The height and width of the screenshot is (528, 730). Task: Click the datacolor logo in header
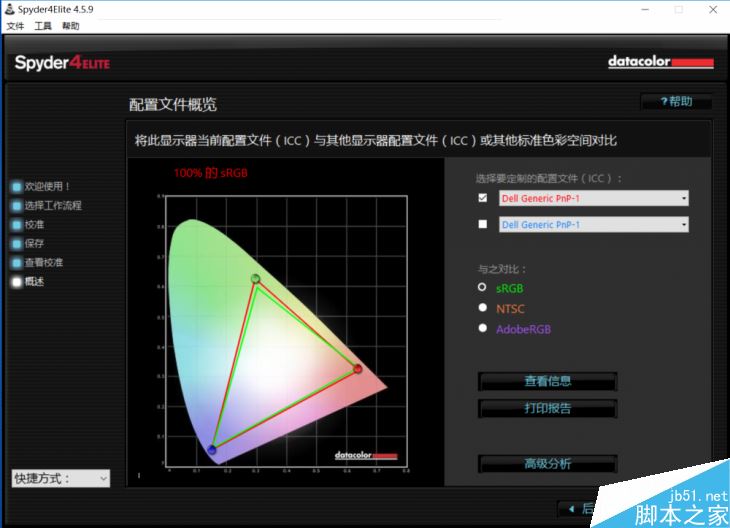(661, 61)
